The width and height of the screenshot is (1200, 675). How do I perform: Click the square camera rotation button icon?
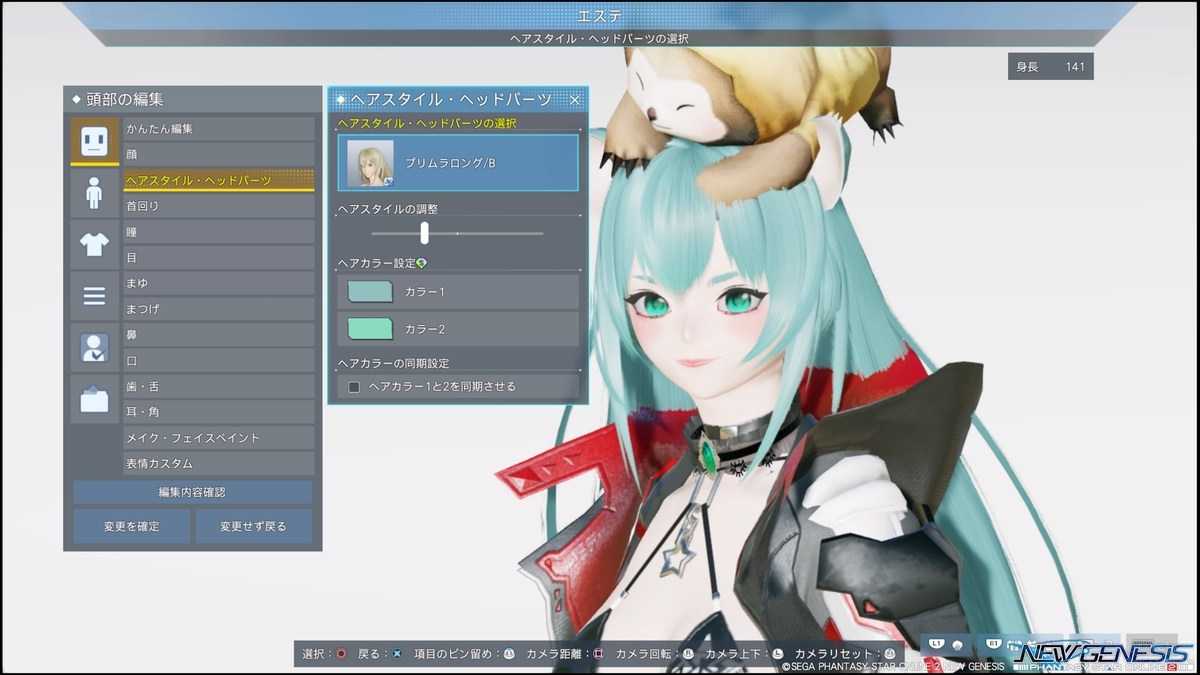point(599,654)
